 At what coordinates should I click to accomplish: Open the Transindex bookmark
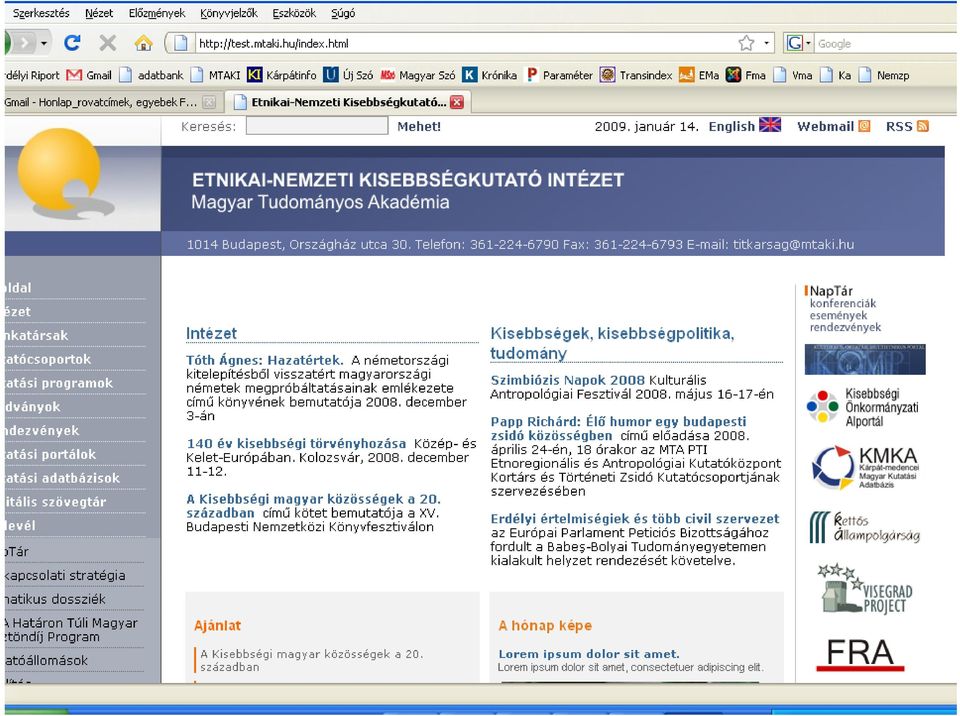click(x=636, y=75)
